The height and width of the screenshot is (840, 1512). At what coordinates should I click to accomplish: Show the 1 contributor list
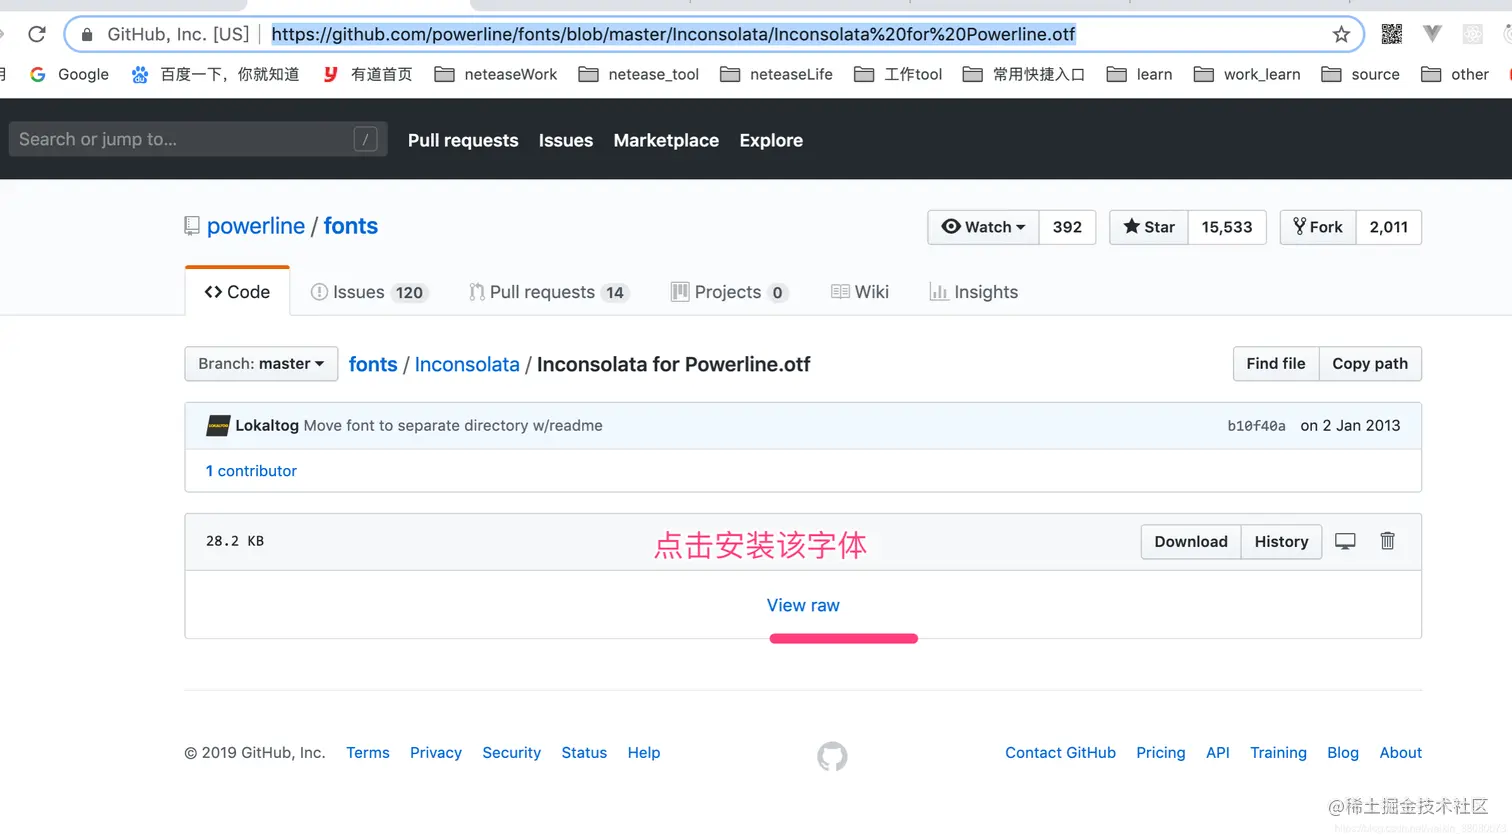coord(251,471)
